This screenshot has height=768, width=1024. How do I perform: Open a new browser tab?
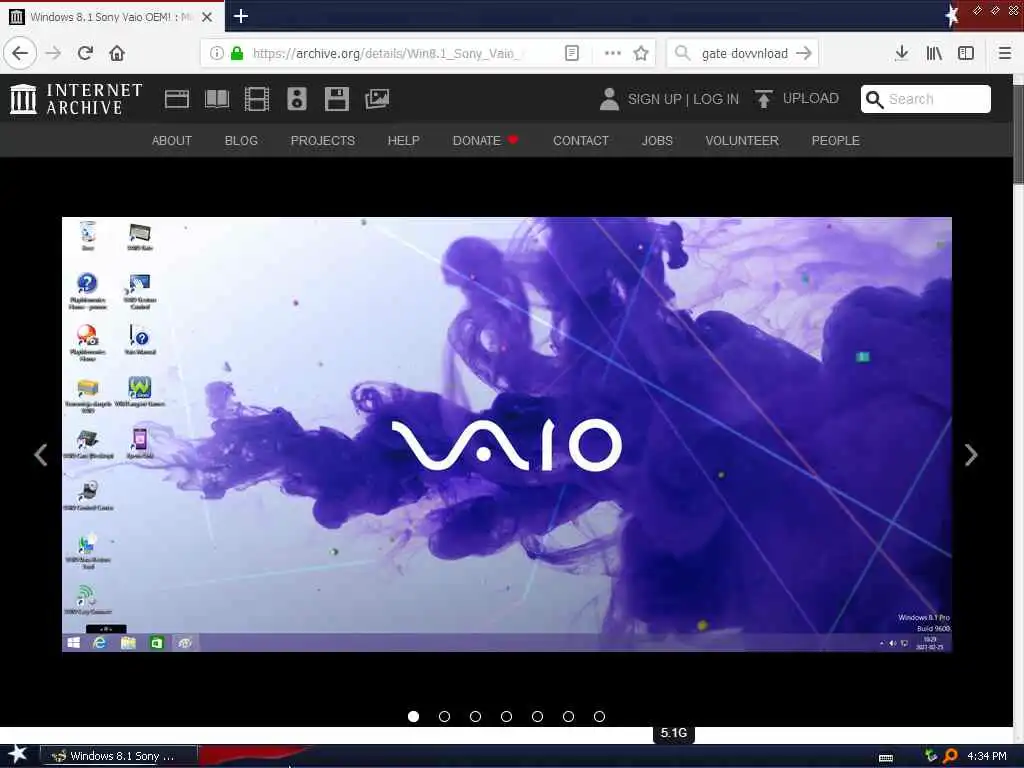(241, 16)
